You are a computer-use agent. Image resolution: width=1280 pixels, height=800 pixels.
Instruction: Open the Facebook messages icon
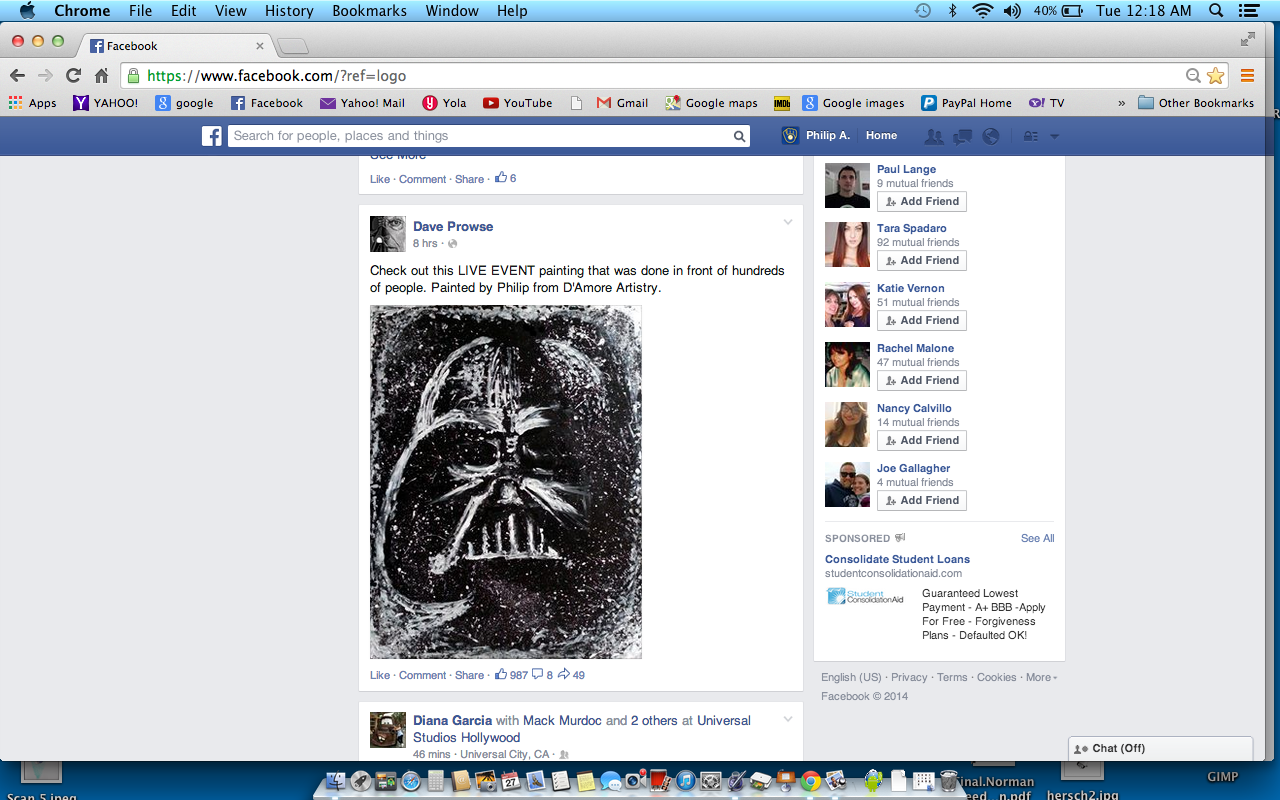point(962,136)
